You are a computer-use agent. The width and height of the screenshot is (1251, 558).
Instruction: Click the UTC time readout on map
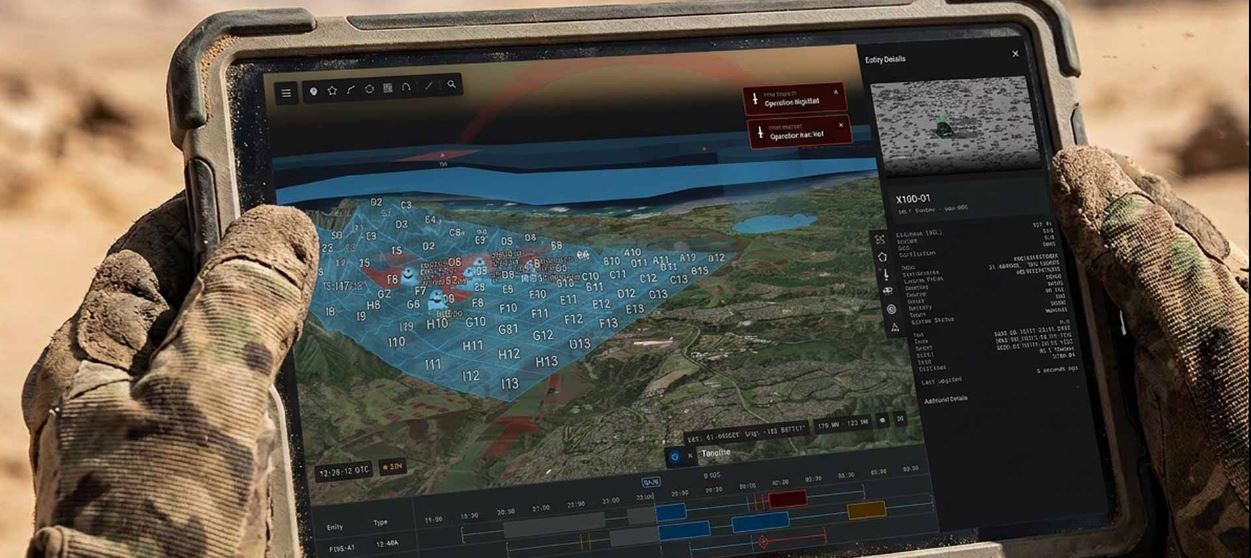[x=343, y=470]
